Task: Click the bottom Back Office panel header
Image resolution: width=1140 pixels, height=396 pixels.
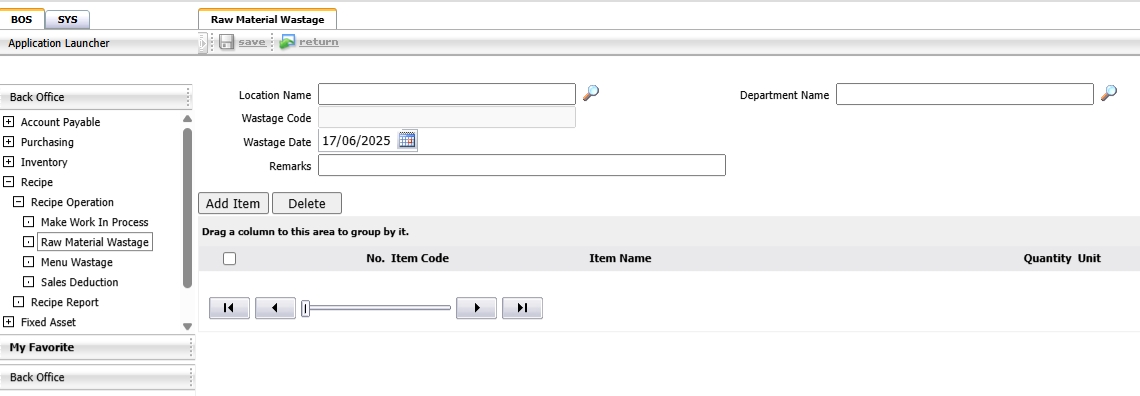Action: coord(97,377)
